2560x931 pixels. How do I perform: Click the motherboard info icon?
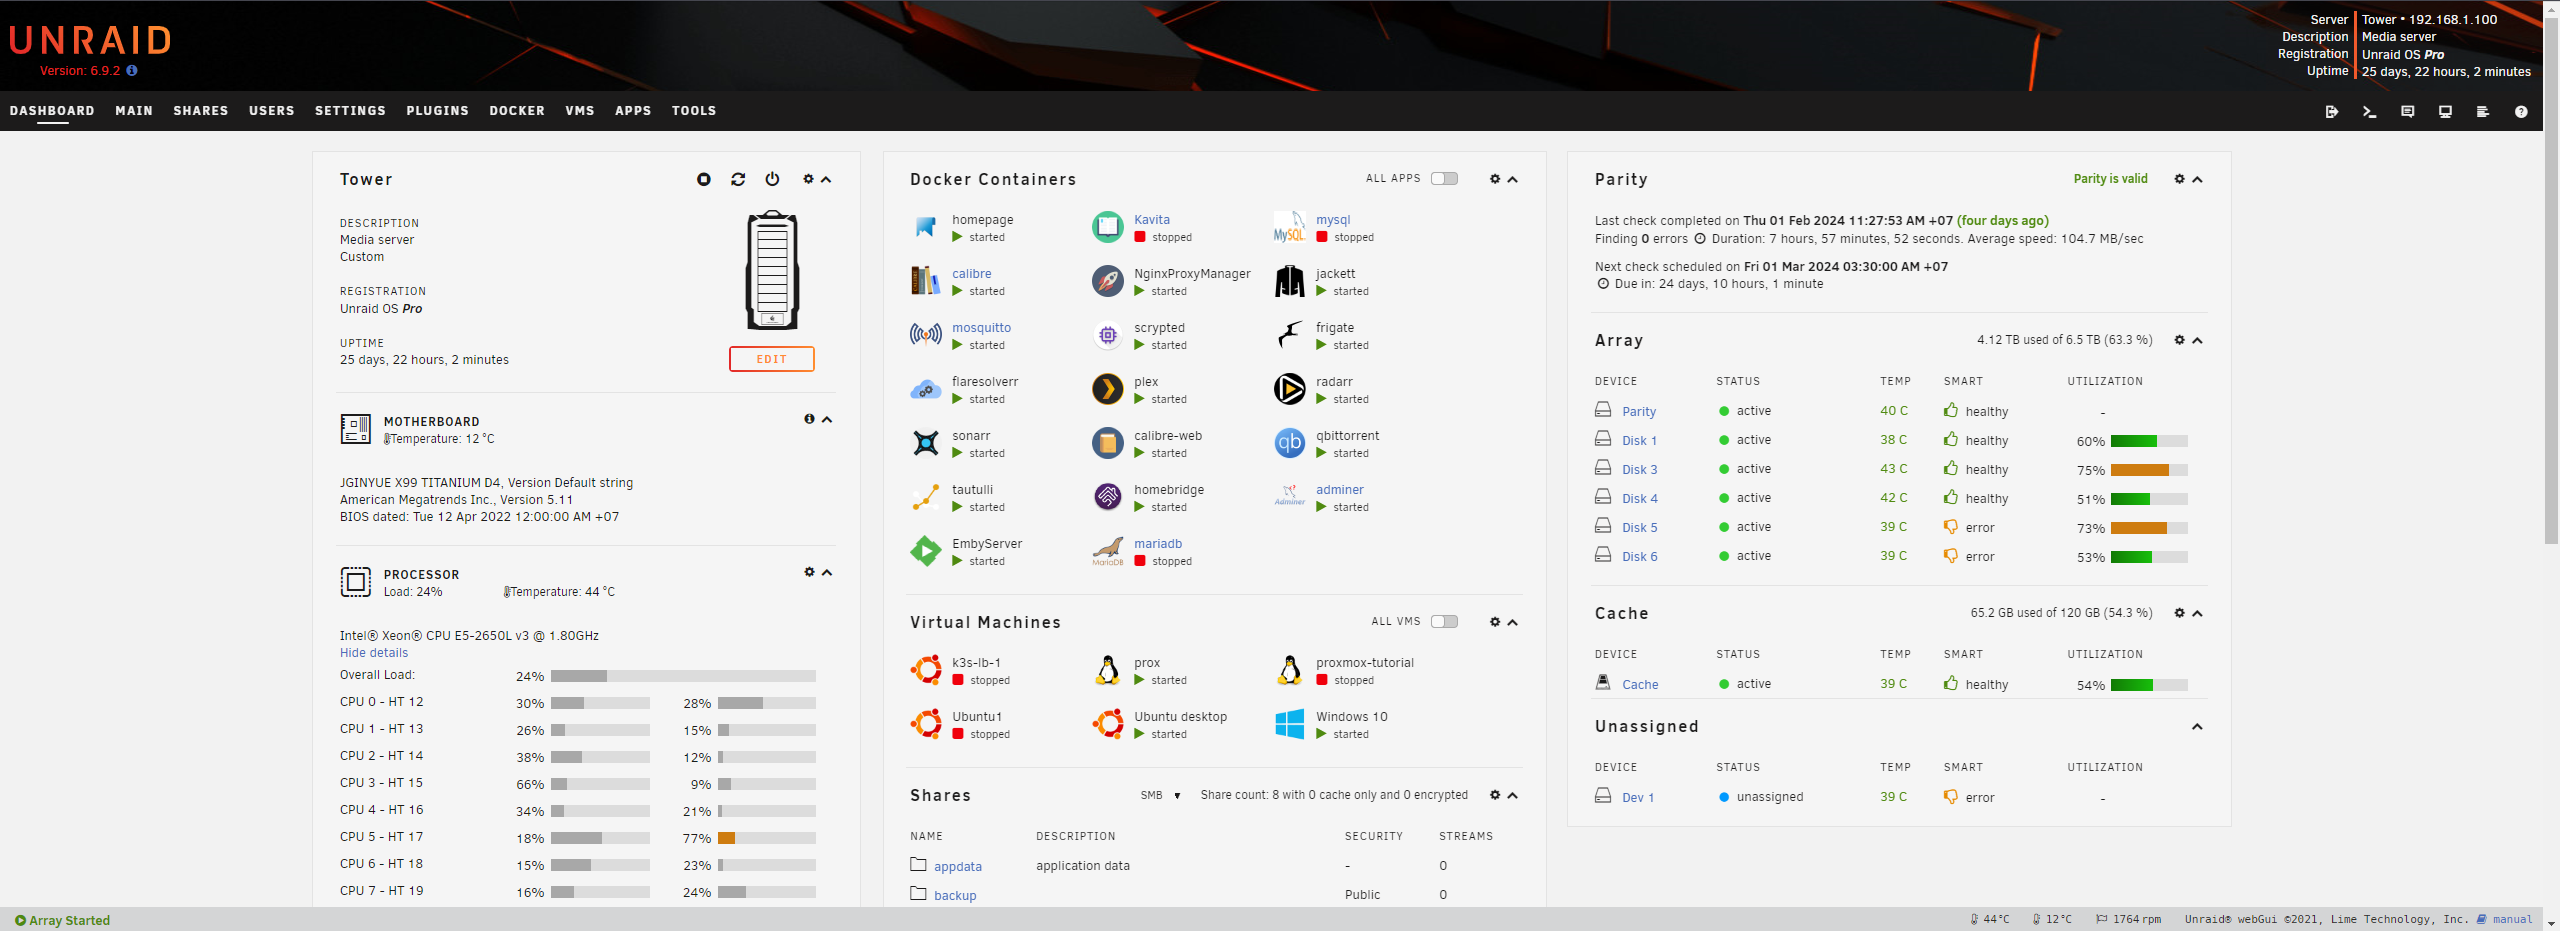click(x=809, y=419)
